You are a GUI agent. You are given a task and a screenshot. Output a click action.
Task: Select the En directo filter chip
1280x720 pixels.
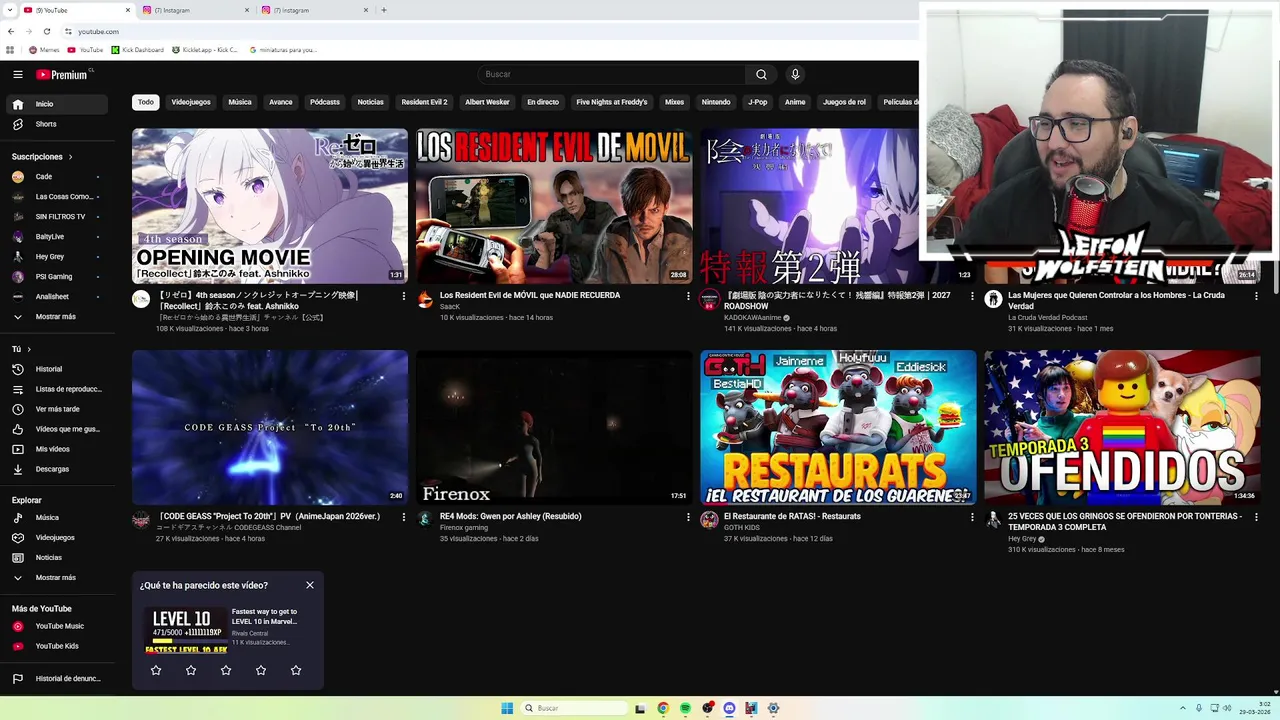543,102
